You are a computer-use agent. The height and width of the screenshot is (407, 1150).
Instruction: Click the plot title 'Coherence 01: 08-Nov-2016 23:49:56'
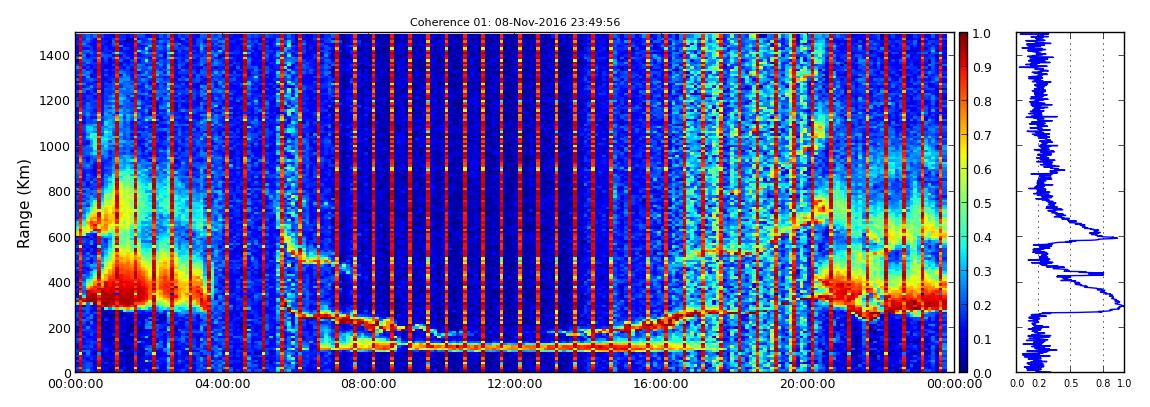[x=515, y=22]
